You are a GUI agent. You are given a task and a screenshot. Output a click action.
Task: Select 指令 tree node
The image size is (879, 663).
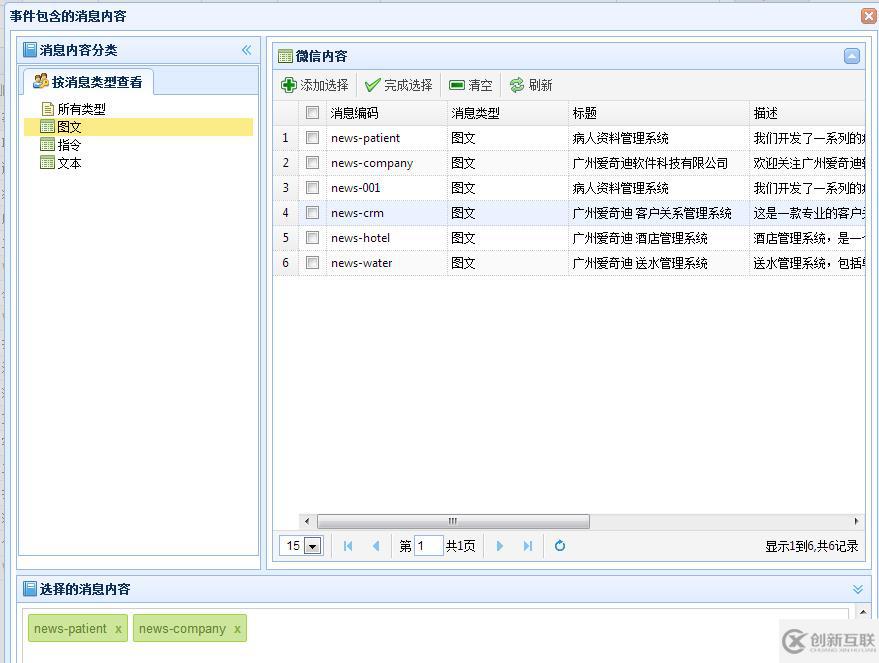pyautogui.click(x=70, y=145)
